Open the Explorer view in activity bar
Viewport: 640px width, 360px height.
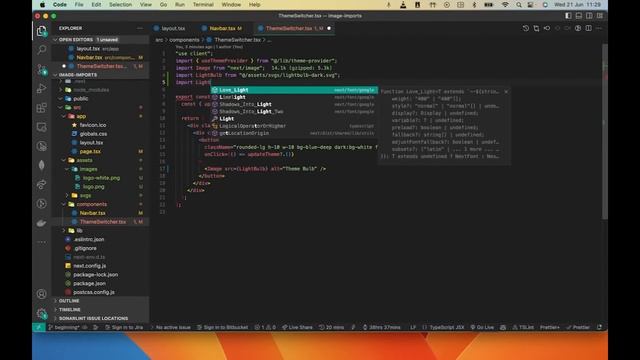(x=41, y=31)
